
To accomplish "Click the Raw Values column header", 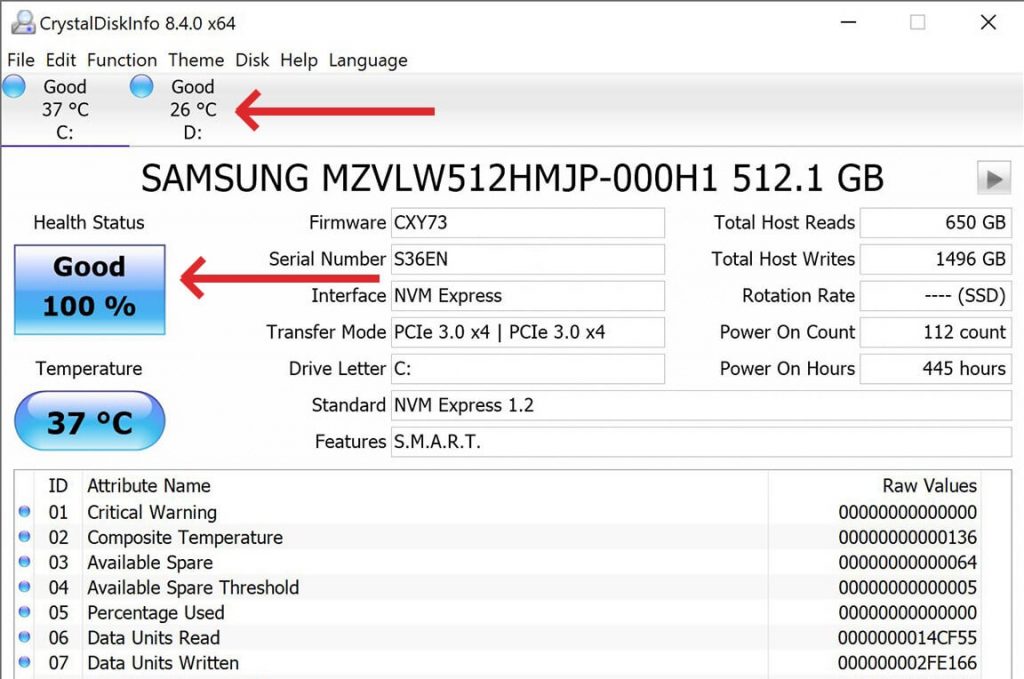I will coord(929,486).
